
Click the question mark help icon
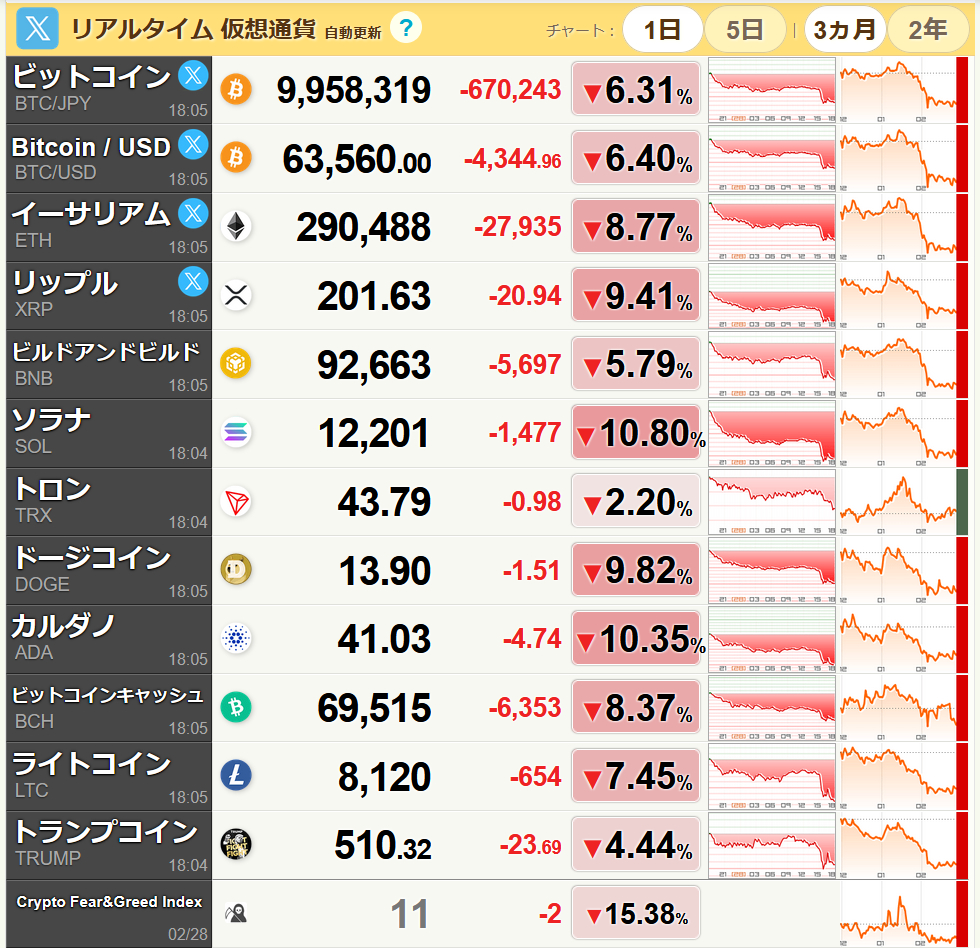[404, 28]
